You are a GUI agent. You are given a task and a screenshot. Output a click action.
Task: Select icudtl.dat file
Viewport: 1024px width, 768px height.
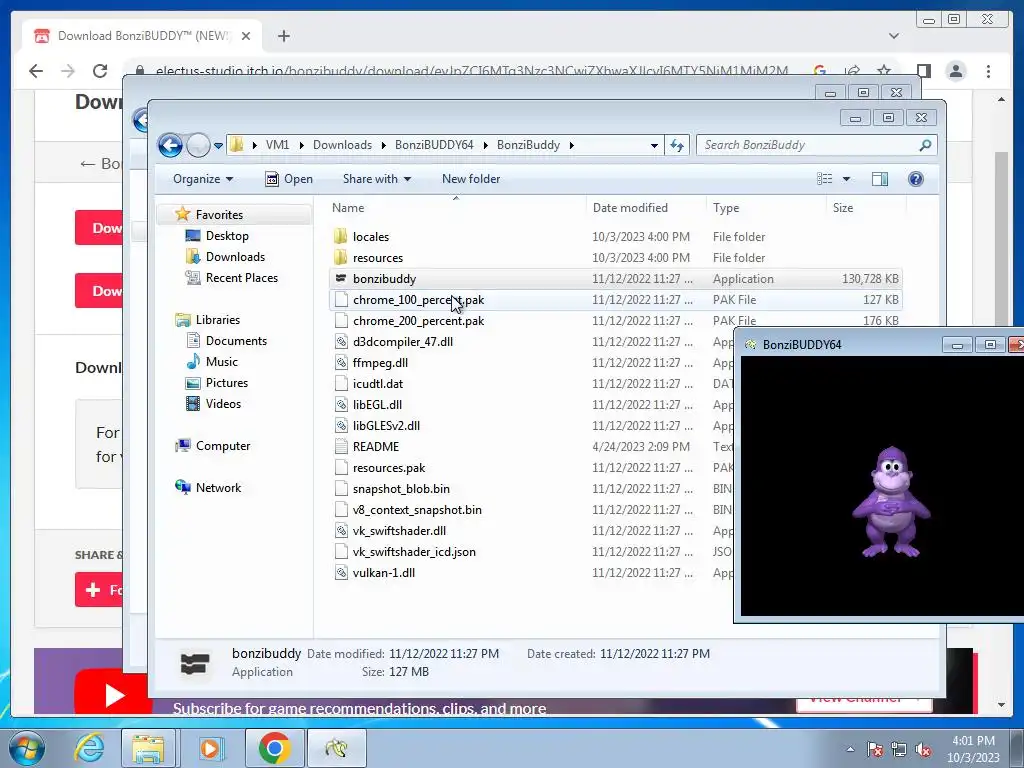tap(377, 383)
